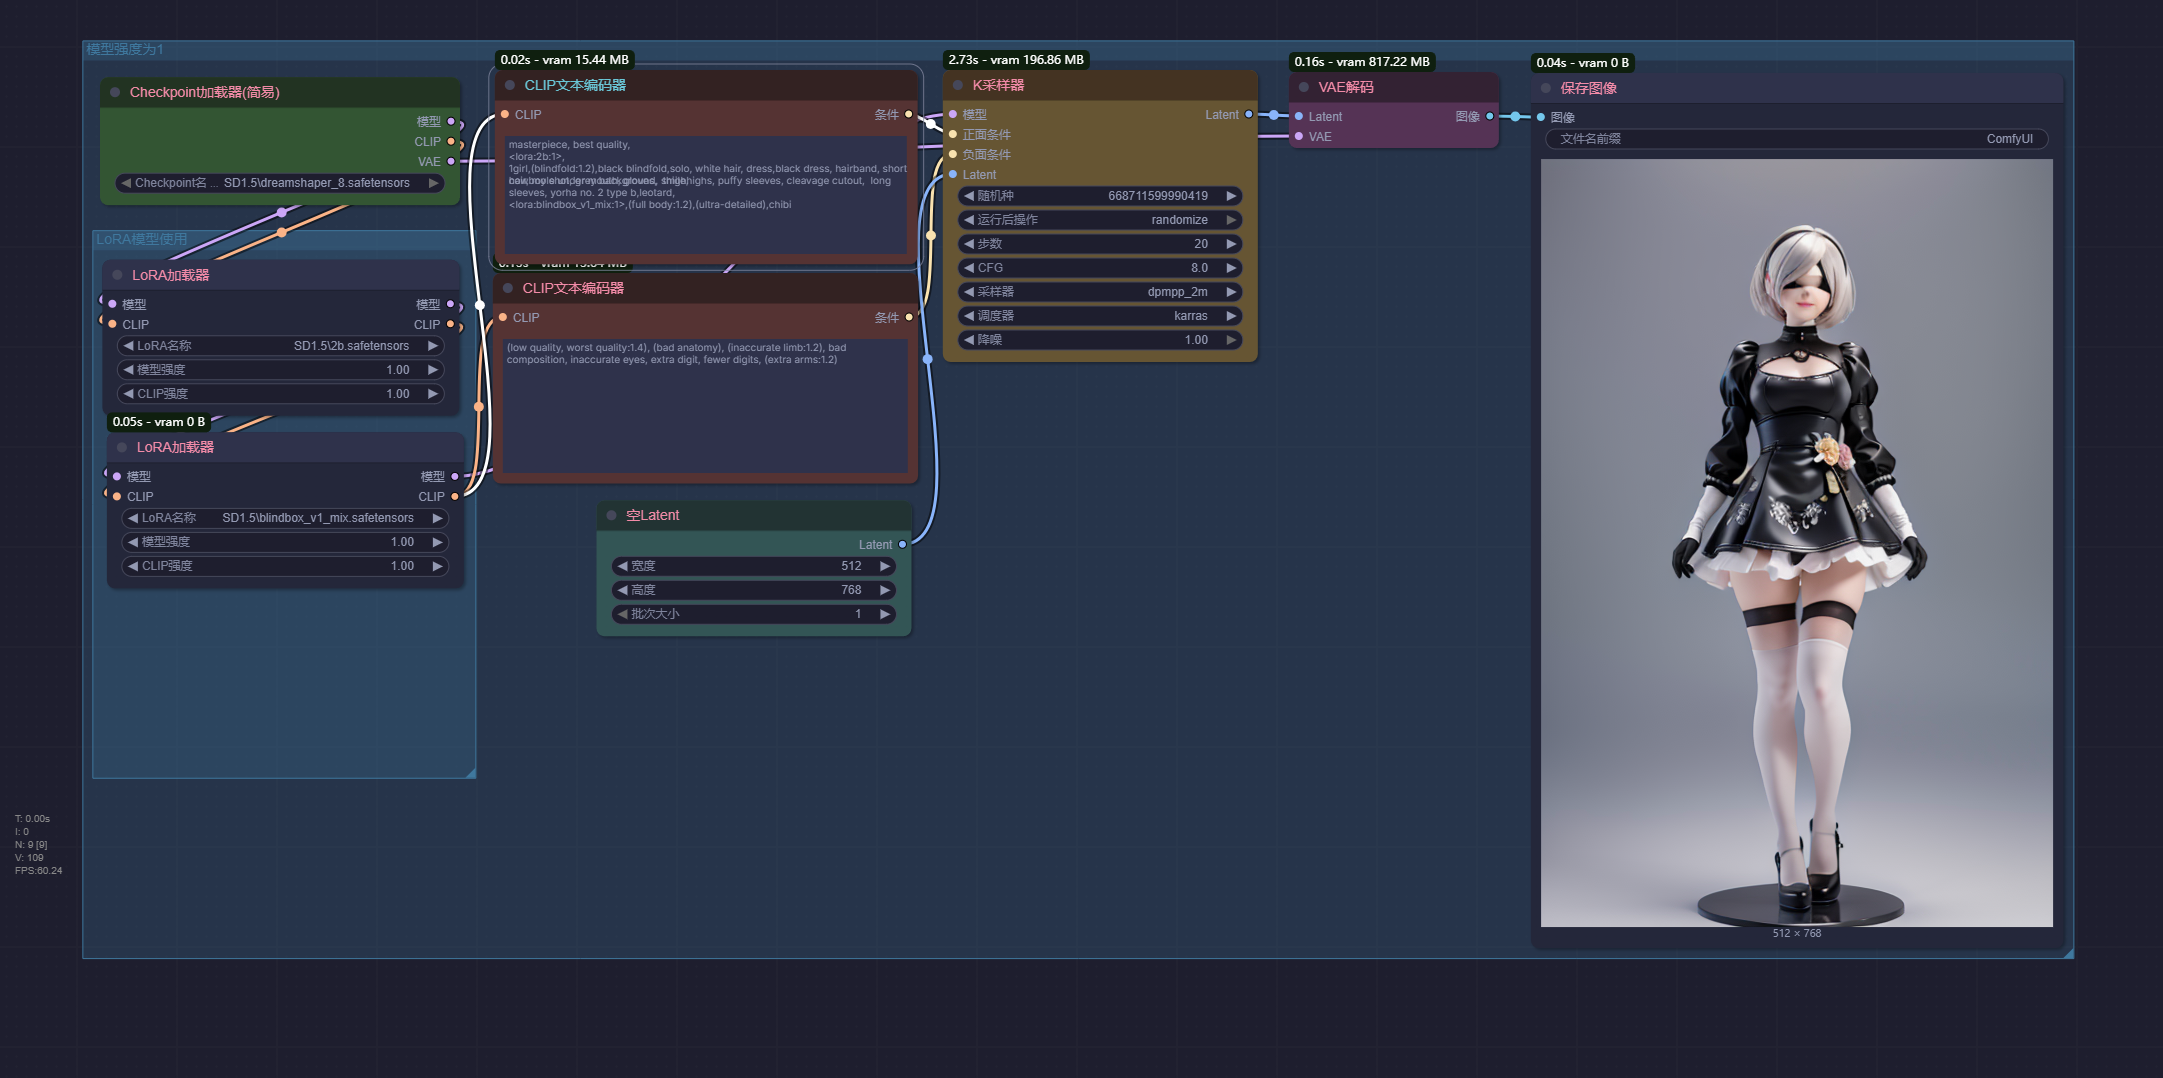Click the 文件名前缀 ComfyUI field

(1796, 139)
